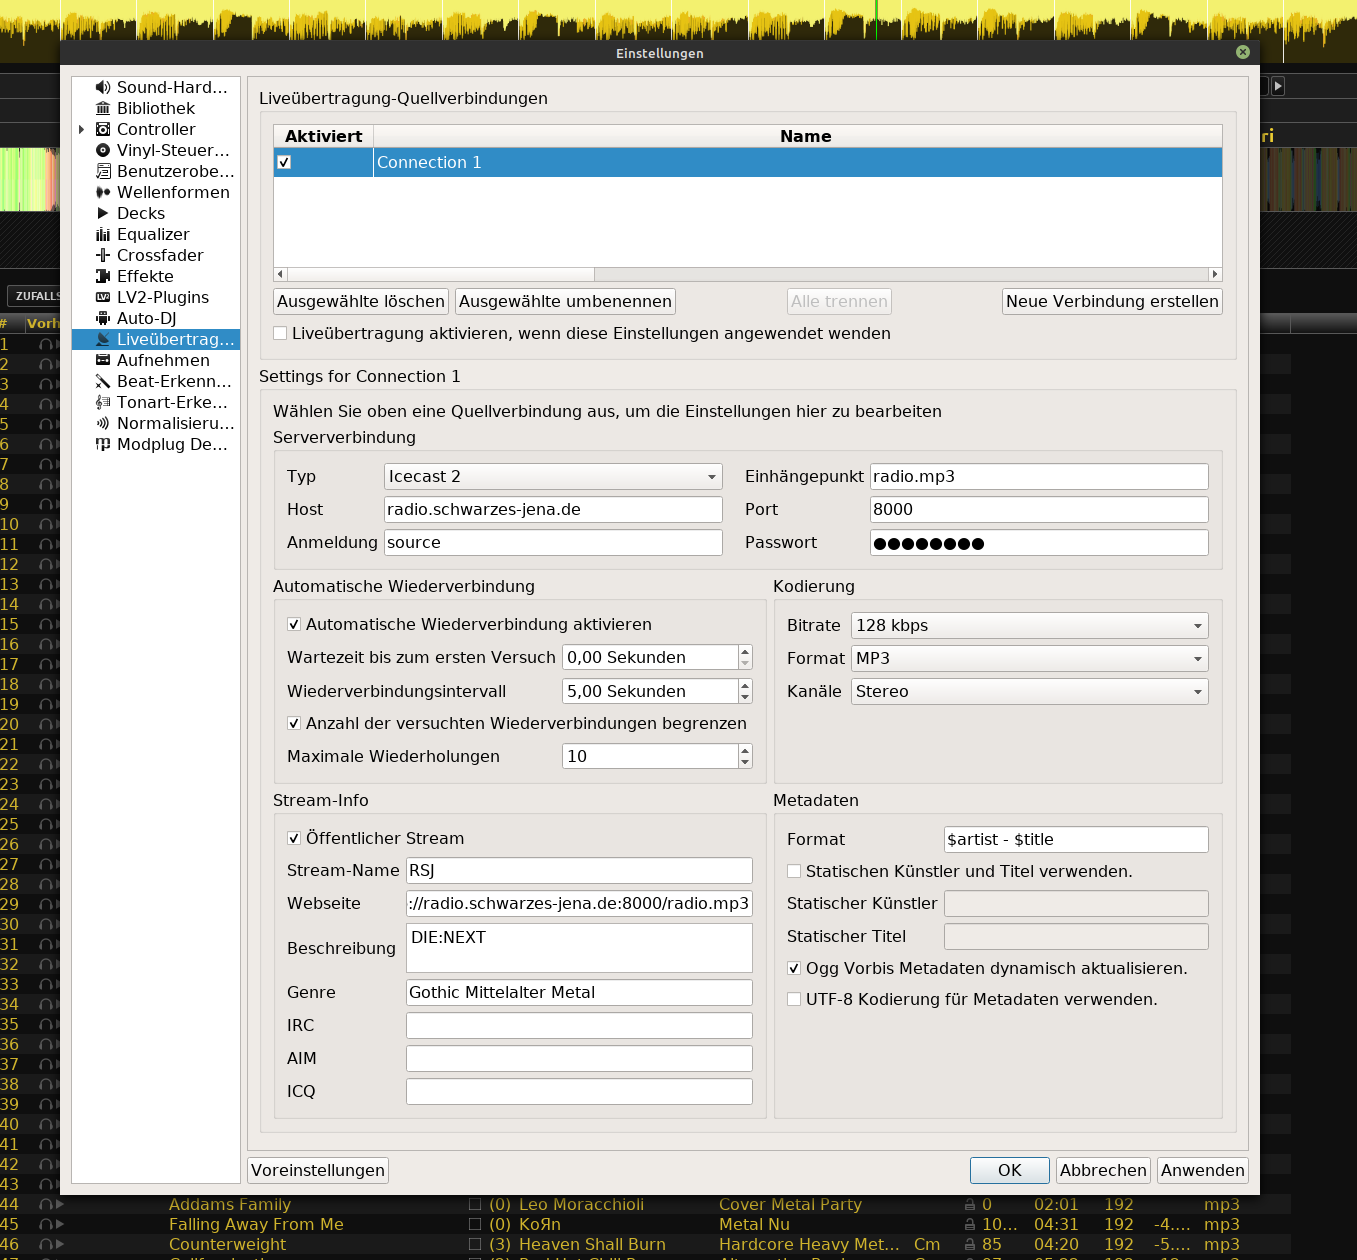The height and width of the screenshot is (1260, 1357).
Task: Click the Abbrechen button
Action: click(x=1103, y=1170)
